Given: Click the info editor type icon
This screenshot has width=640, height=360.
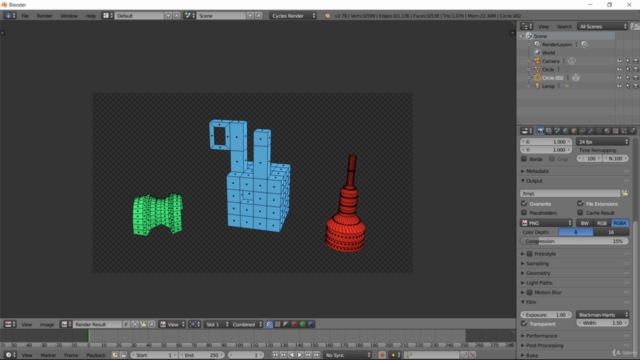Looking at the screenshot, I should click(10, 16).
